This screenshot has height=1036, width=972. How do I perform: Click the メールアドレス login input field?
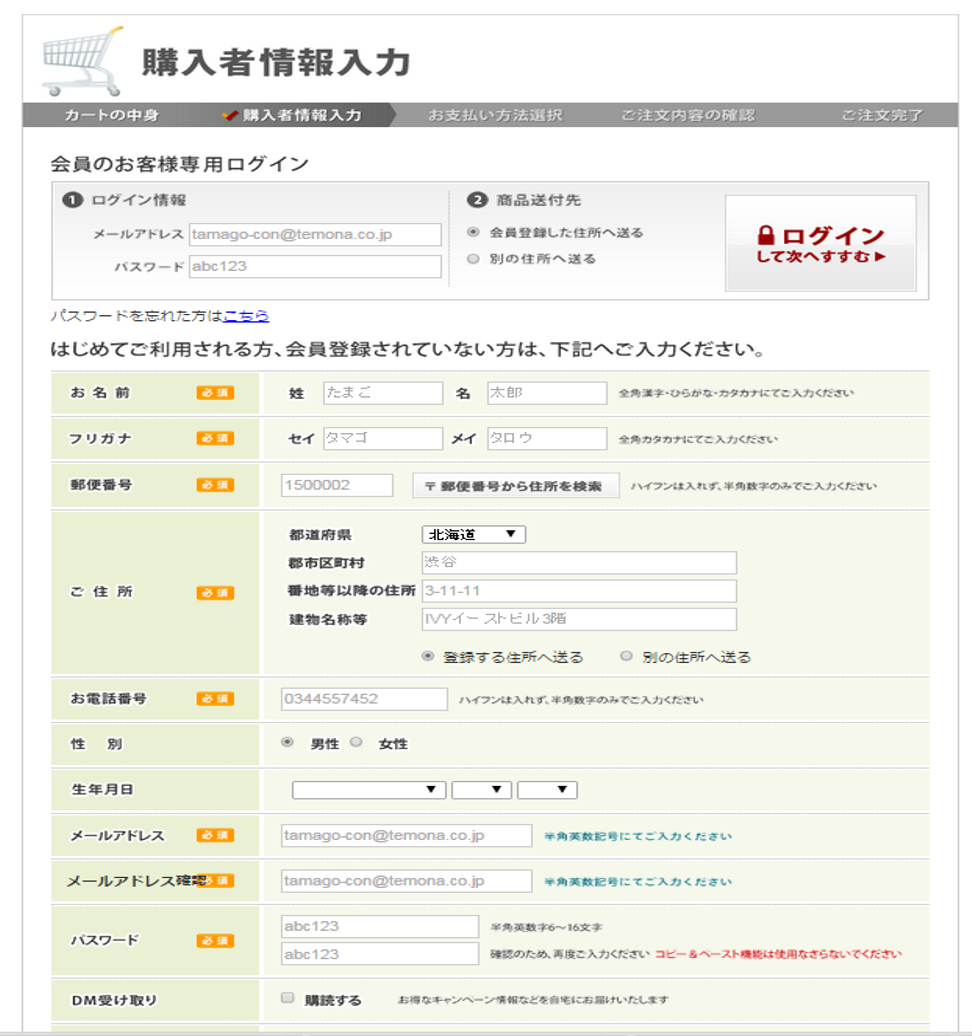tap(319, 234)
